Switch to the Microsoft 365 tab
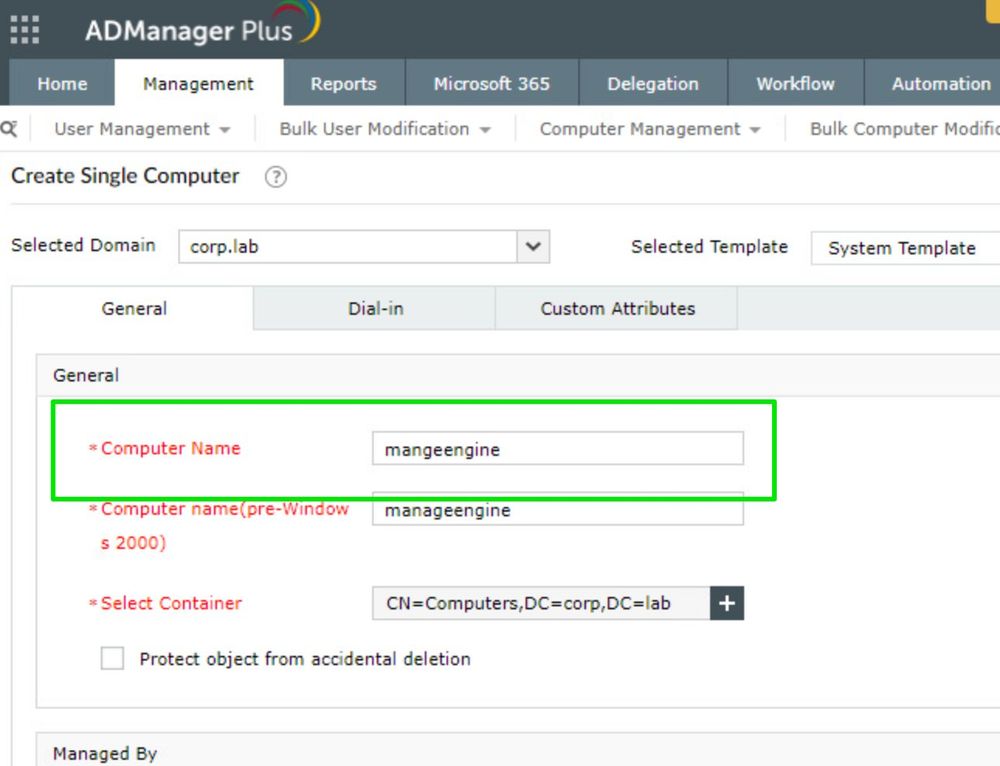Screen dimensions: 1000x766 (492, 84)
